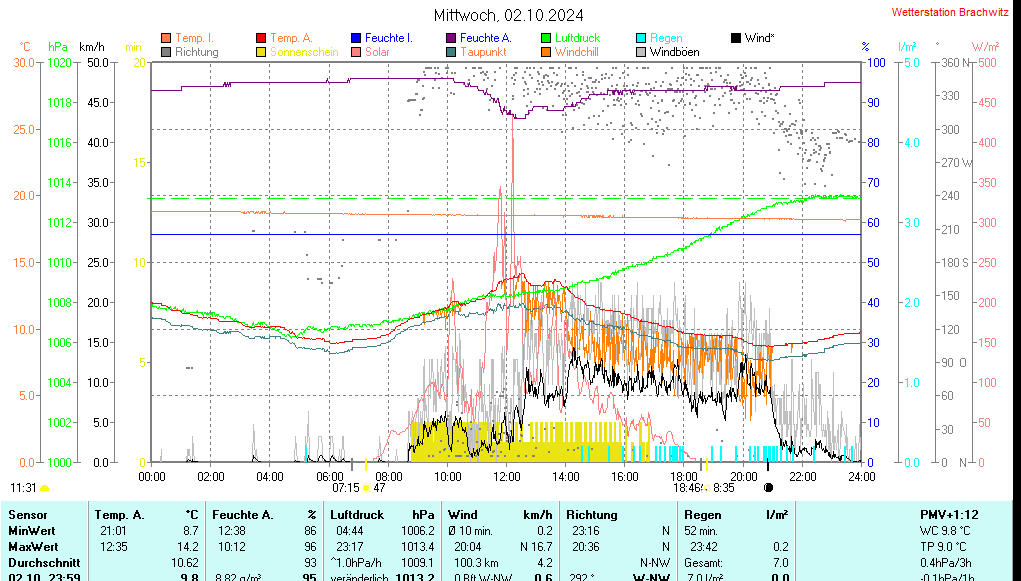The image size is (1021, 581).
Task: Click the Luftdruck column header in table
Action: click(354, 515)
